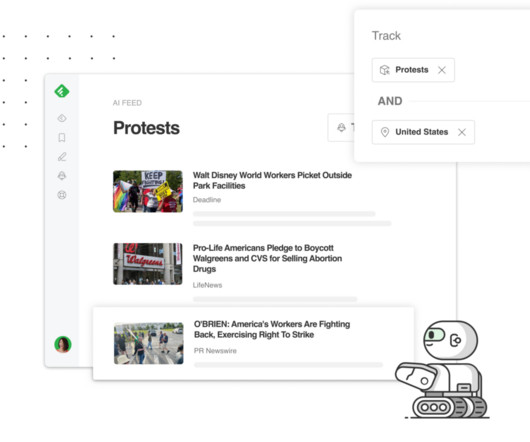Click the help lifebuoy icon in sidebar

[62, 195]
